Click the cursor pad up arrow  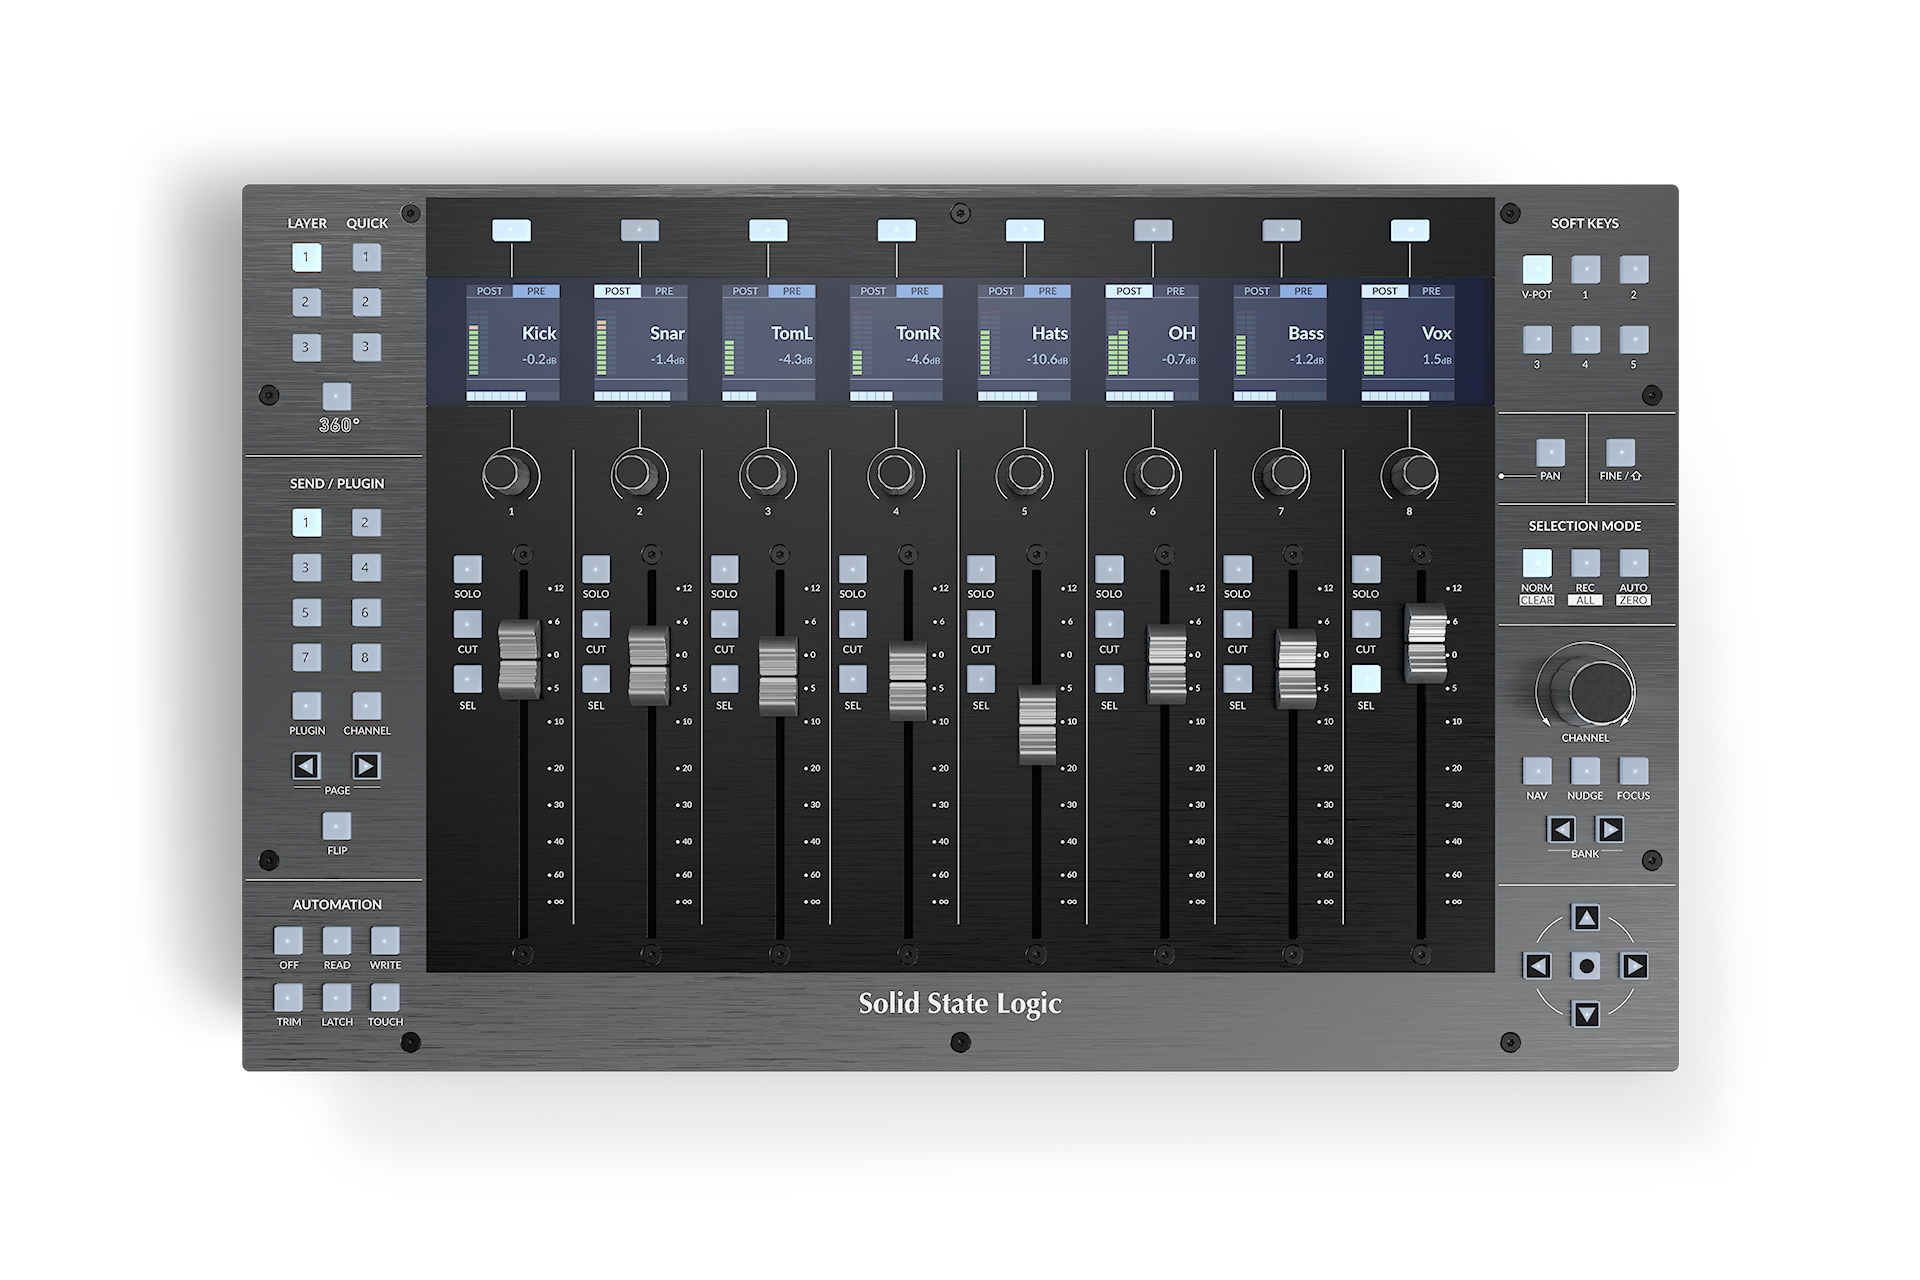1586,917
